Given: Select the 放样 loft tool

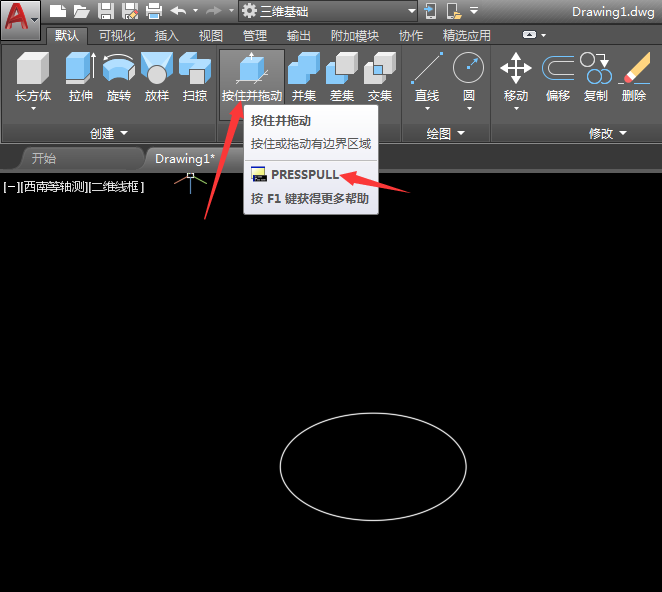Looking at the screenshot, I should (157, 77).
